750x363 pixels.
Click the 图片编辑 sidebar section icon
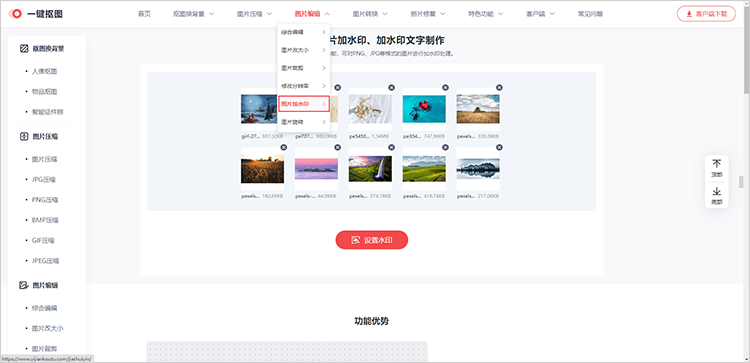pos(23,286)
